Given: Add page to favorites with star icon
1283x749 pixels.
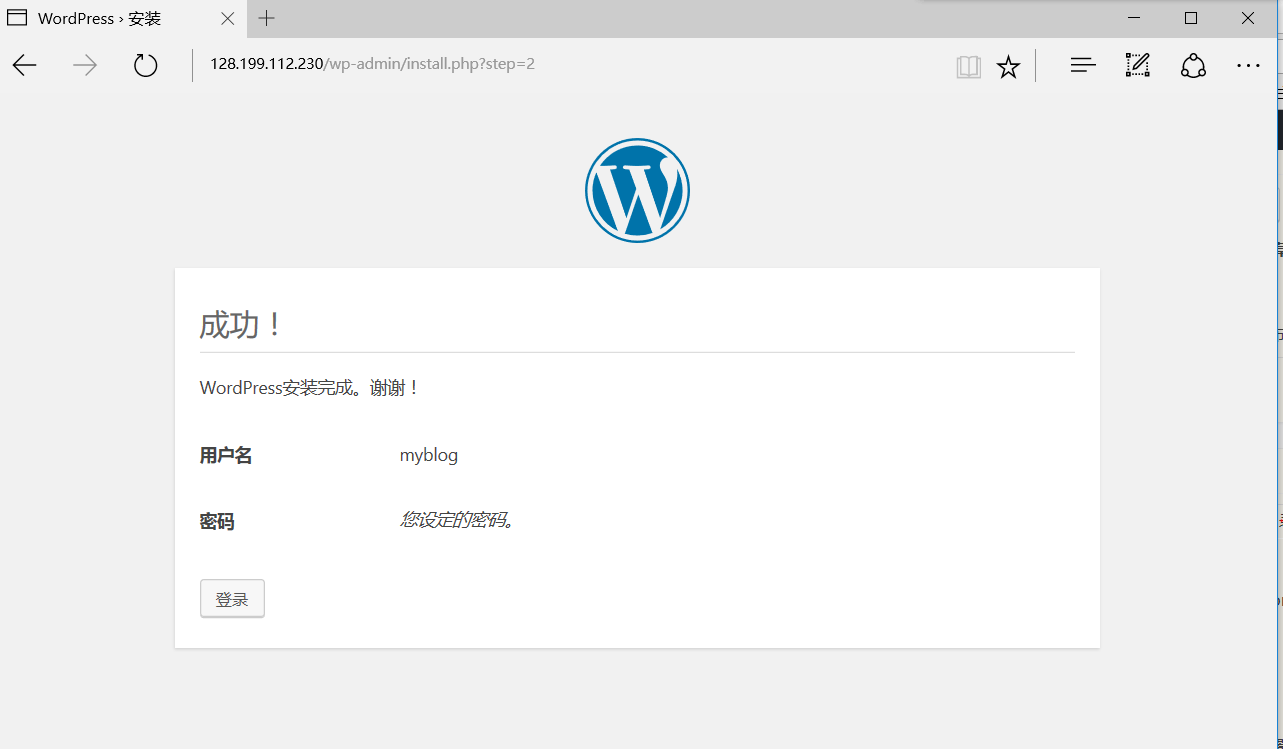Looking at the screenshot, I should [x=1008, y=67].
